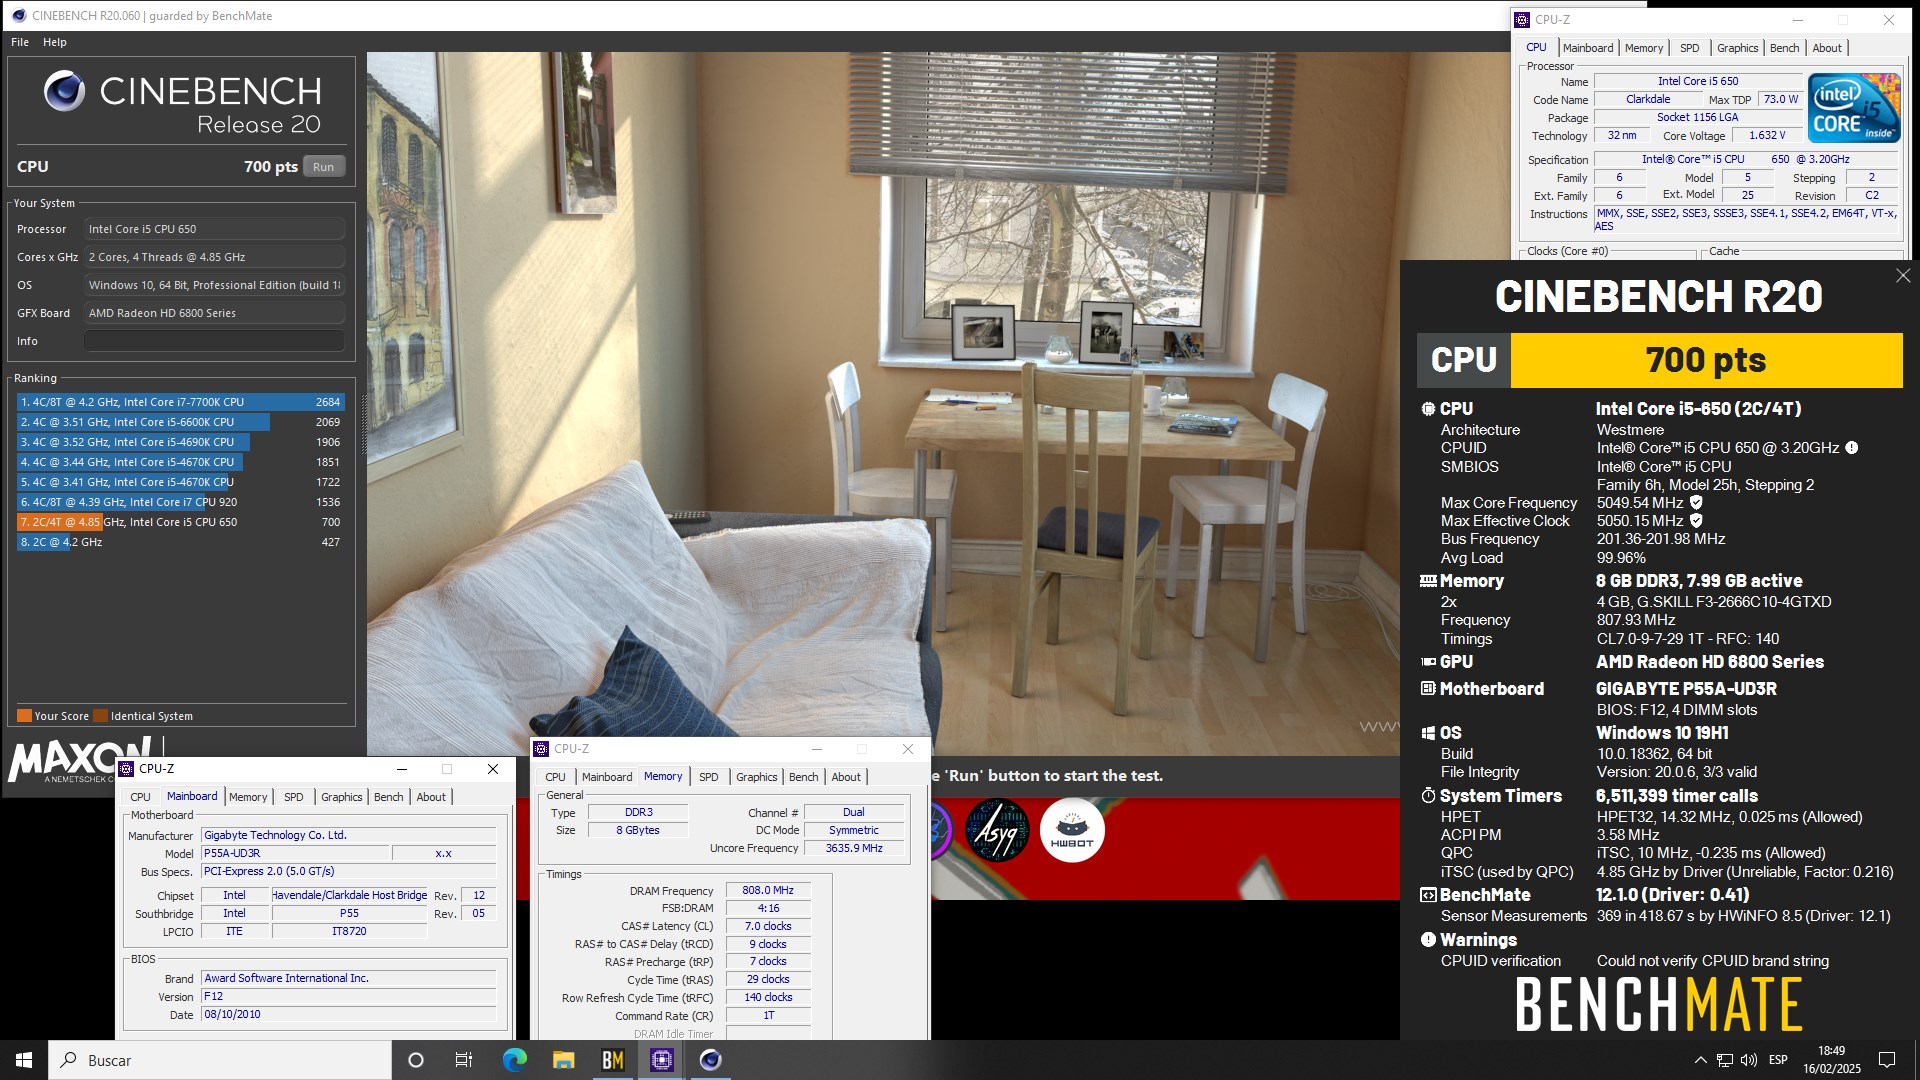The width and height of the screenshot is (1920, 1080).
Task: Select ranking row Intel Core i5-6600K CPU
Action: tap(181, 422)
